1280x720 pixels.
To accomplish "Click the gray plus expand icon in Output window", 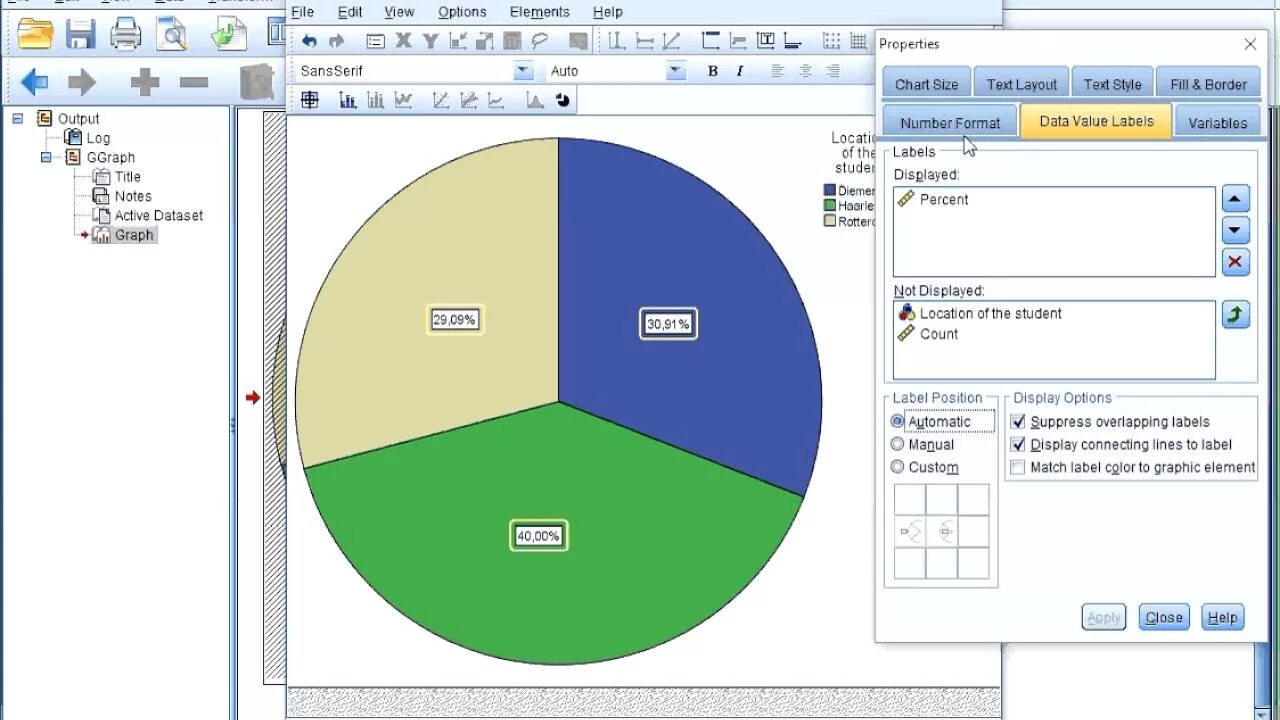I will click(x=145, y=82).
